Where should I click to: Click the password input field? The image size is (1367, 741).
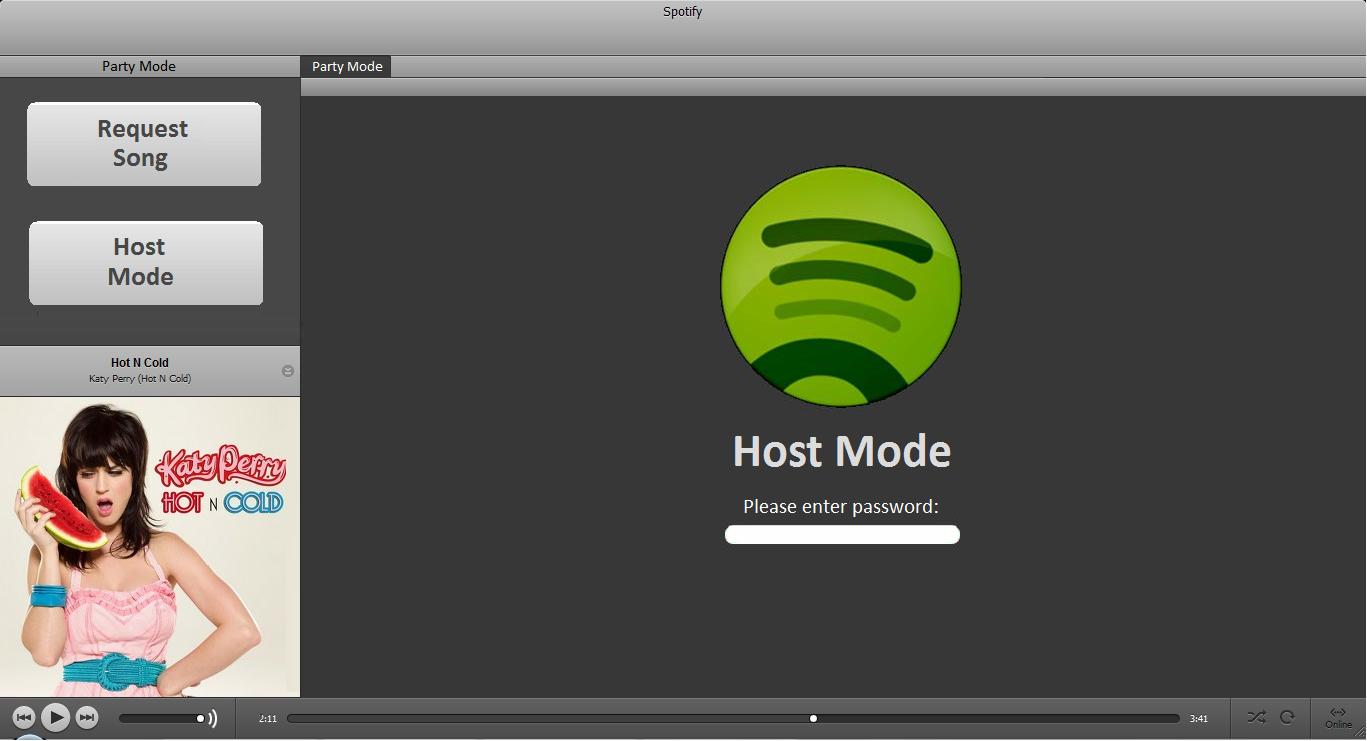pos(841,534)
